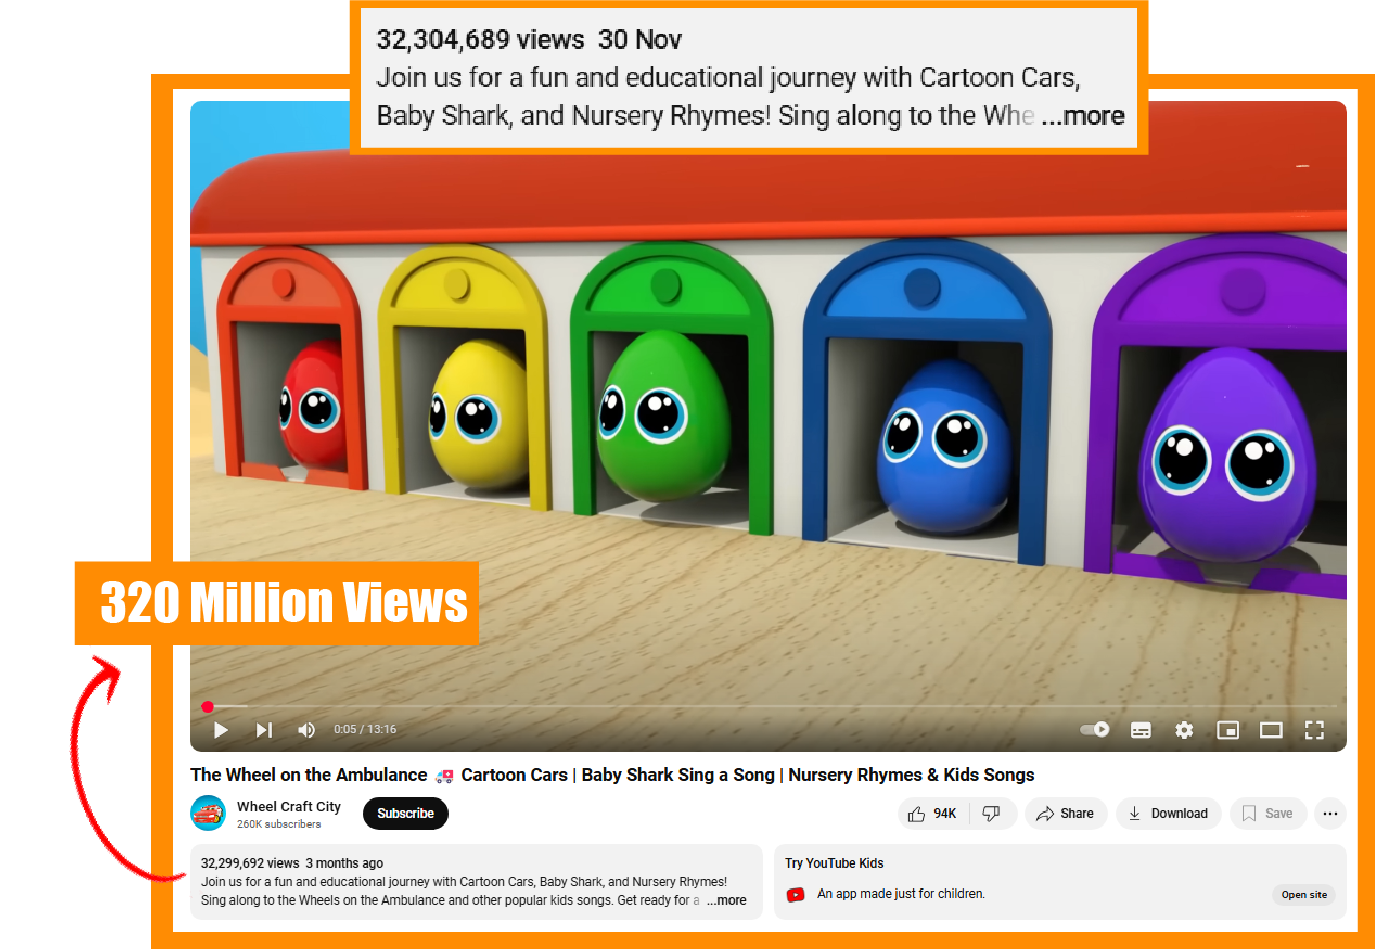This screenshot has width=1375, height=949.
Task: Switch to miniplayer mode
Action: [1228, 730]
